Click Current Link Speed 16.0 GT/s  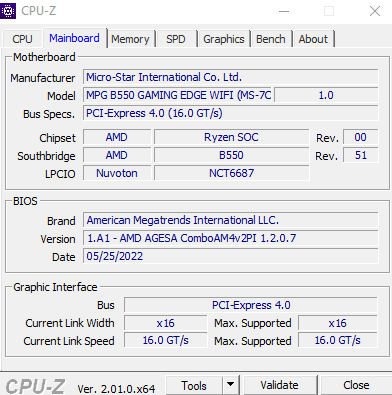pos(166,340)
